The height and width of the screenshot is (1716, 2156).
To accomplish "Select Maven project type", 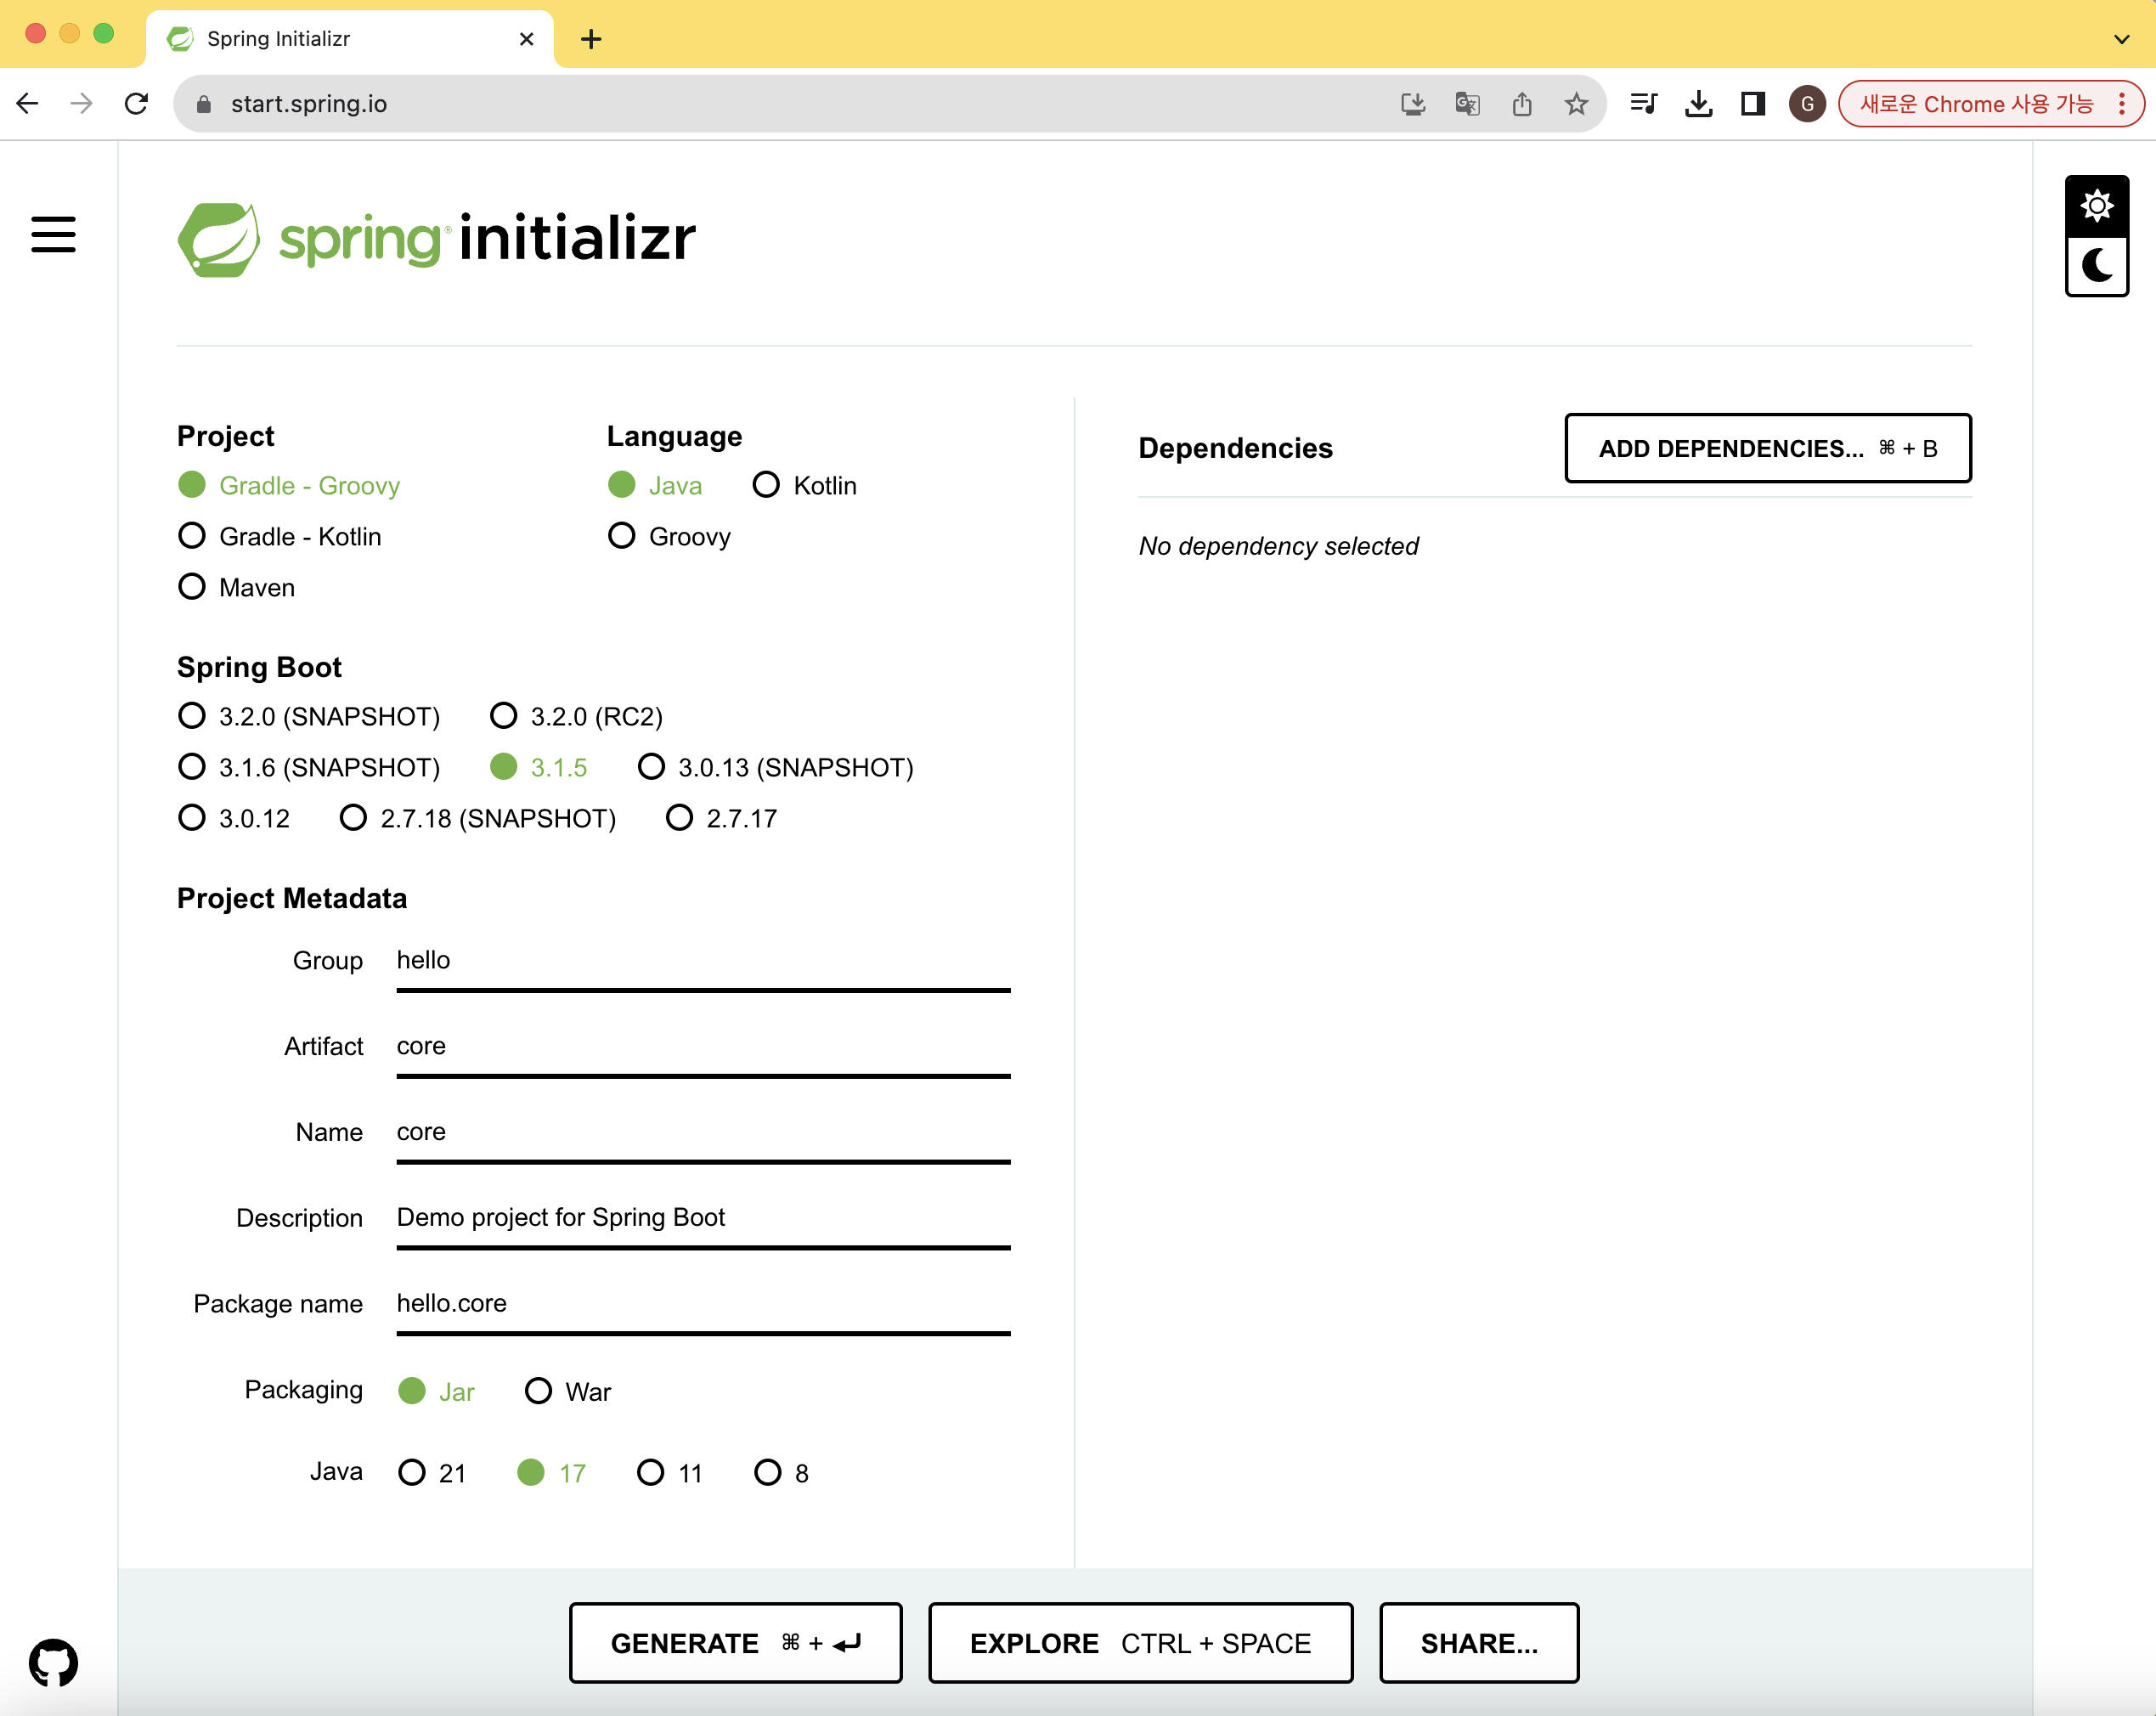I will (236, 587).
